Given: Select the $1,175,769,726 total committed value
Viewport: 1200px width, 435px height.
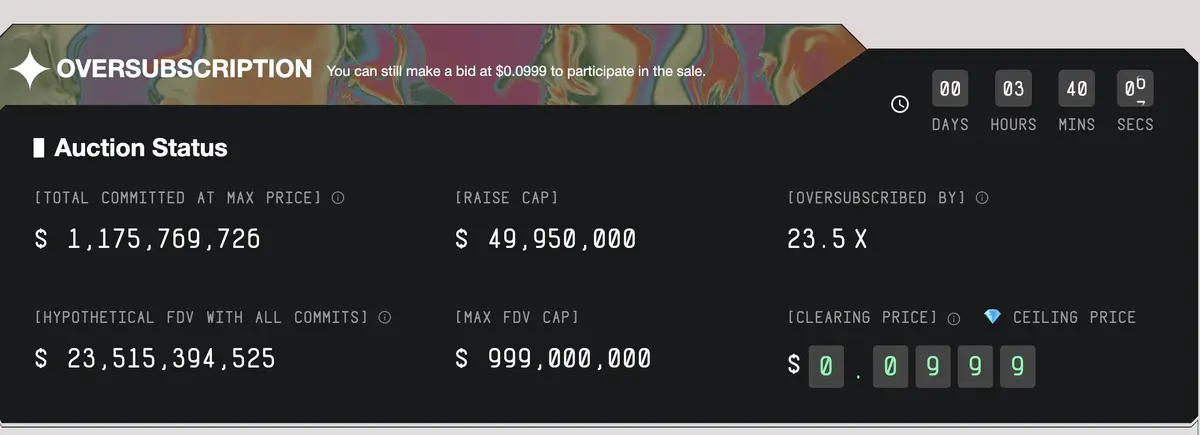Looking at the screenshot, I should click(148, 240).
